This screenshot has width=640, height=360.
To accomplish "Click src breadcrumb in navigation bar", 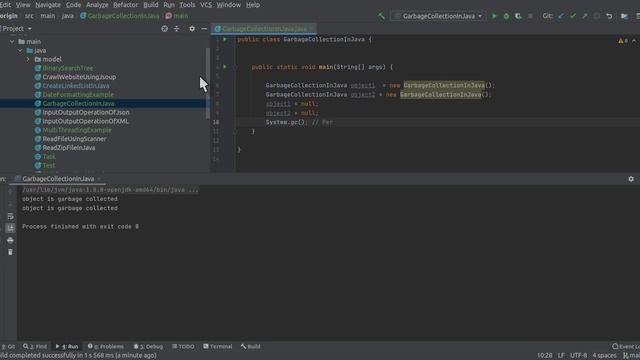I will [x=29, y=16].
